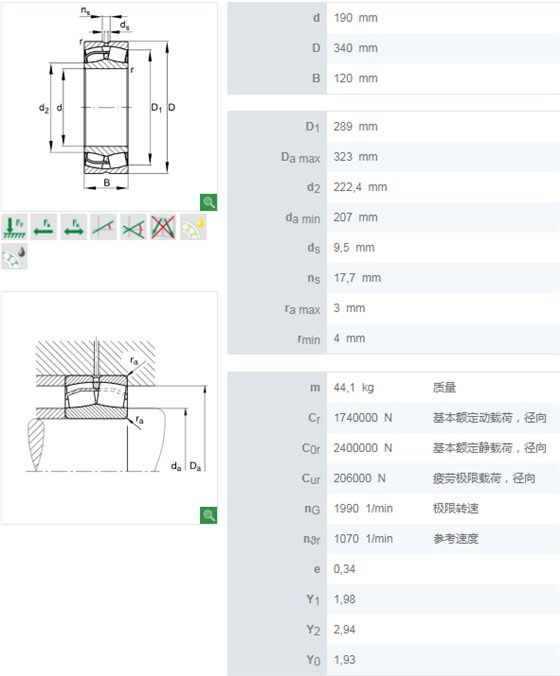The height and width of the screenshot is (676, 560).
Task: Select the width B row 120 mm
Action: (x=394, y=78)
